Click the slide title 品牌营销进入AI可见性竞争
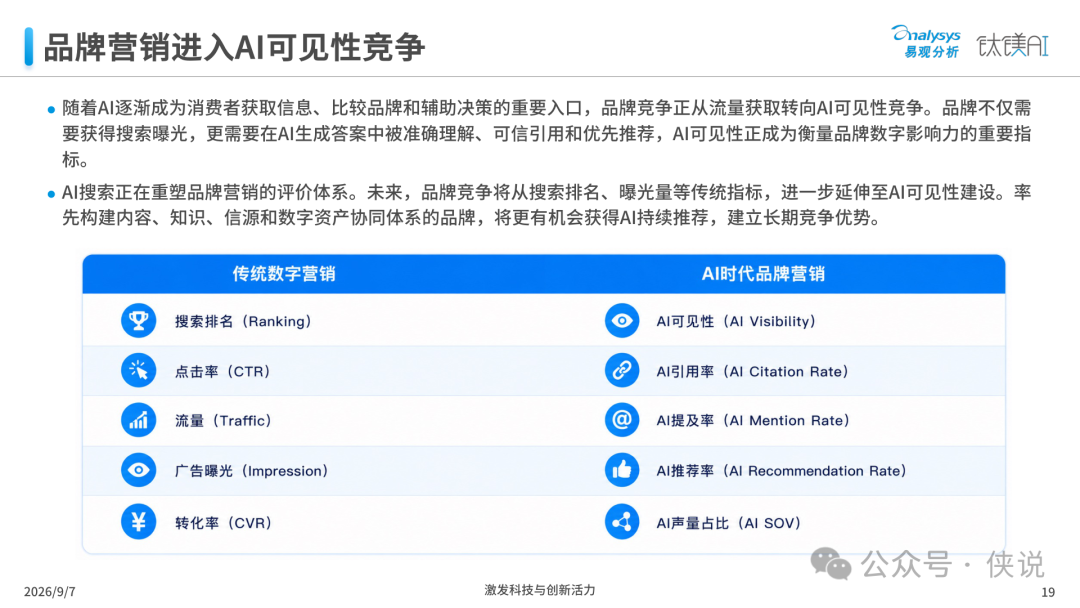This screenshot has width=1080, height=608. [x=233, y=48]
